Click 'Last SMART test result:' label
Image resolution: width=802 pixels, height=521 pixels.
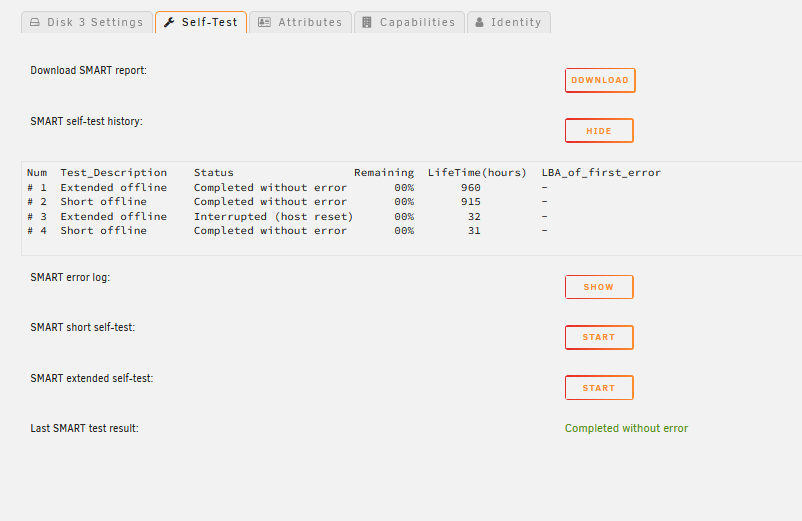[x=84, y=428]
